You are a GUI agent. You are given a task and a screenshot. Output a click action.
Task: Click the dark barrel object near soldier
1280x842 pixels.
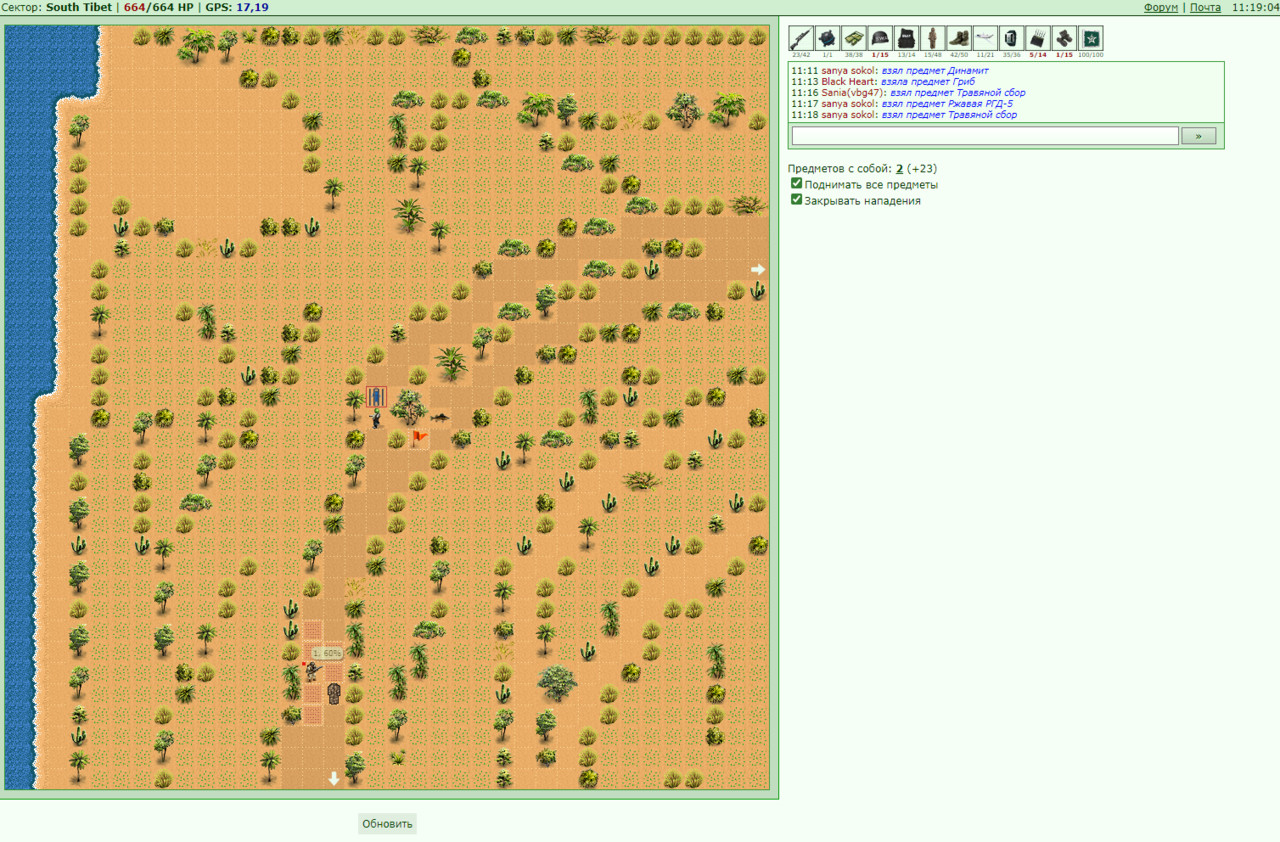[334, 693]
